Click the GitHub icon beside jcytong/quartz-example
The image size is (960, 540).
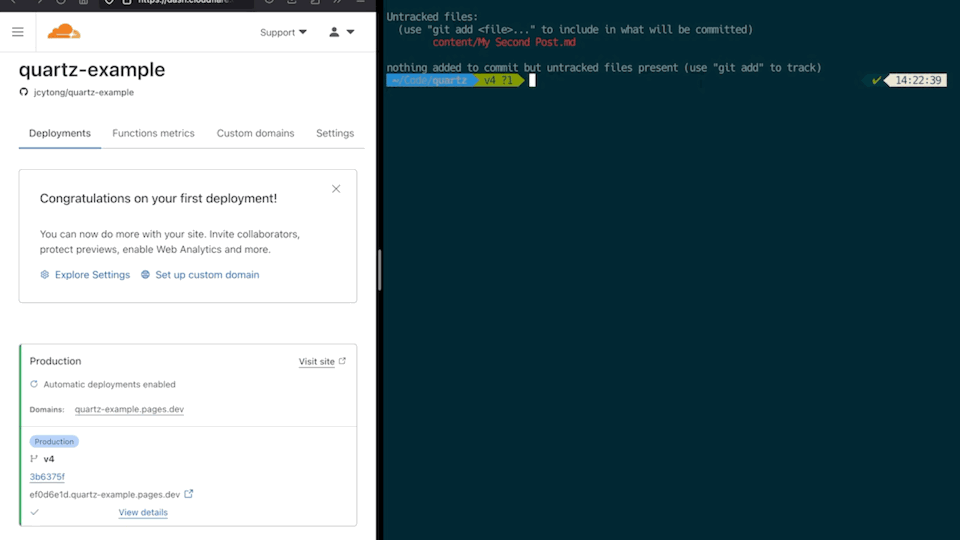(24, 92)
